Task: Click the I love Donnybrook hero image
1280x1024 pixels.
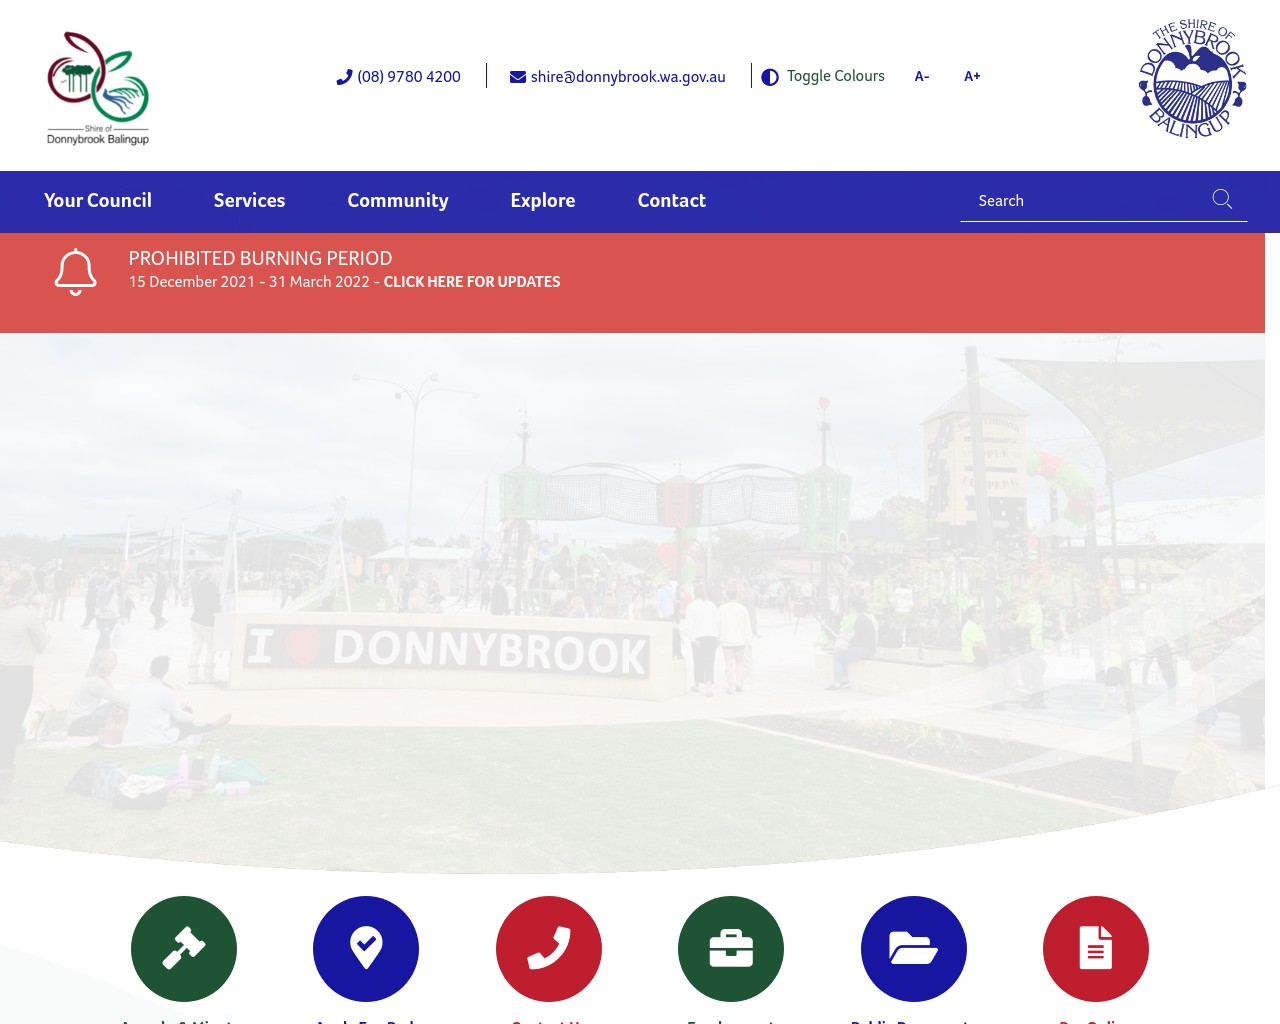Action: pyautogui.click(x=632, y=603)
